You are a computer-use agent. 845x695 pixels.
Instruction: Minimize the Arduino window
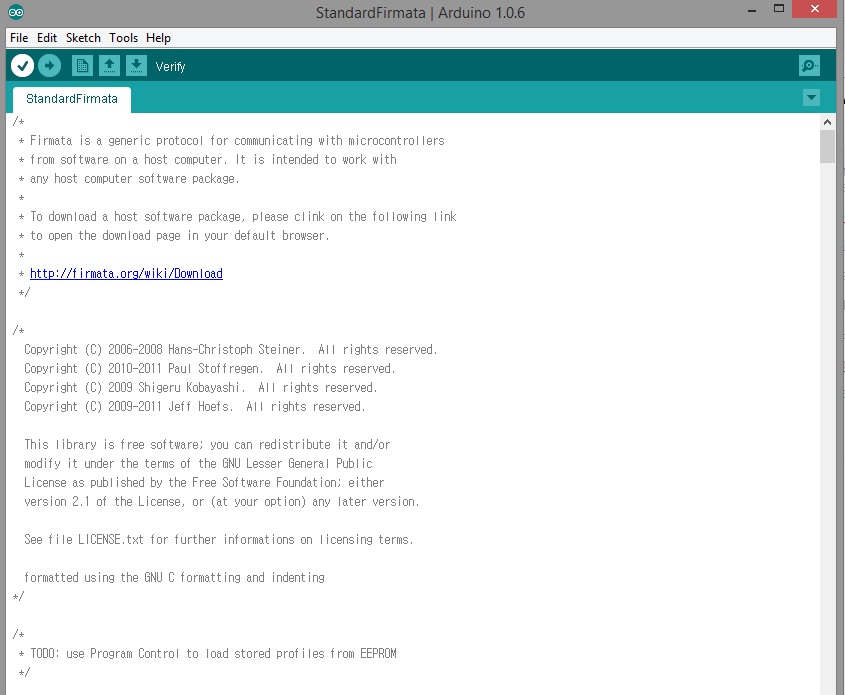coord(752,9)
